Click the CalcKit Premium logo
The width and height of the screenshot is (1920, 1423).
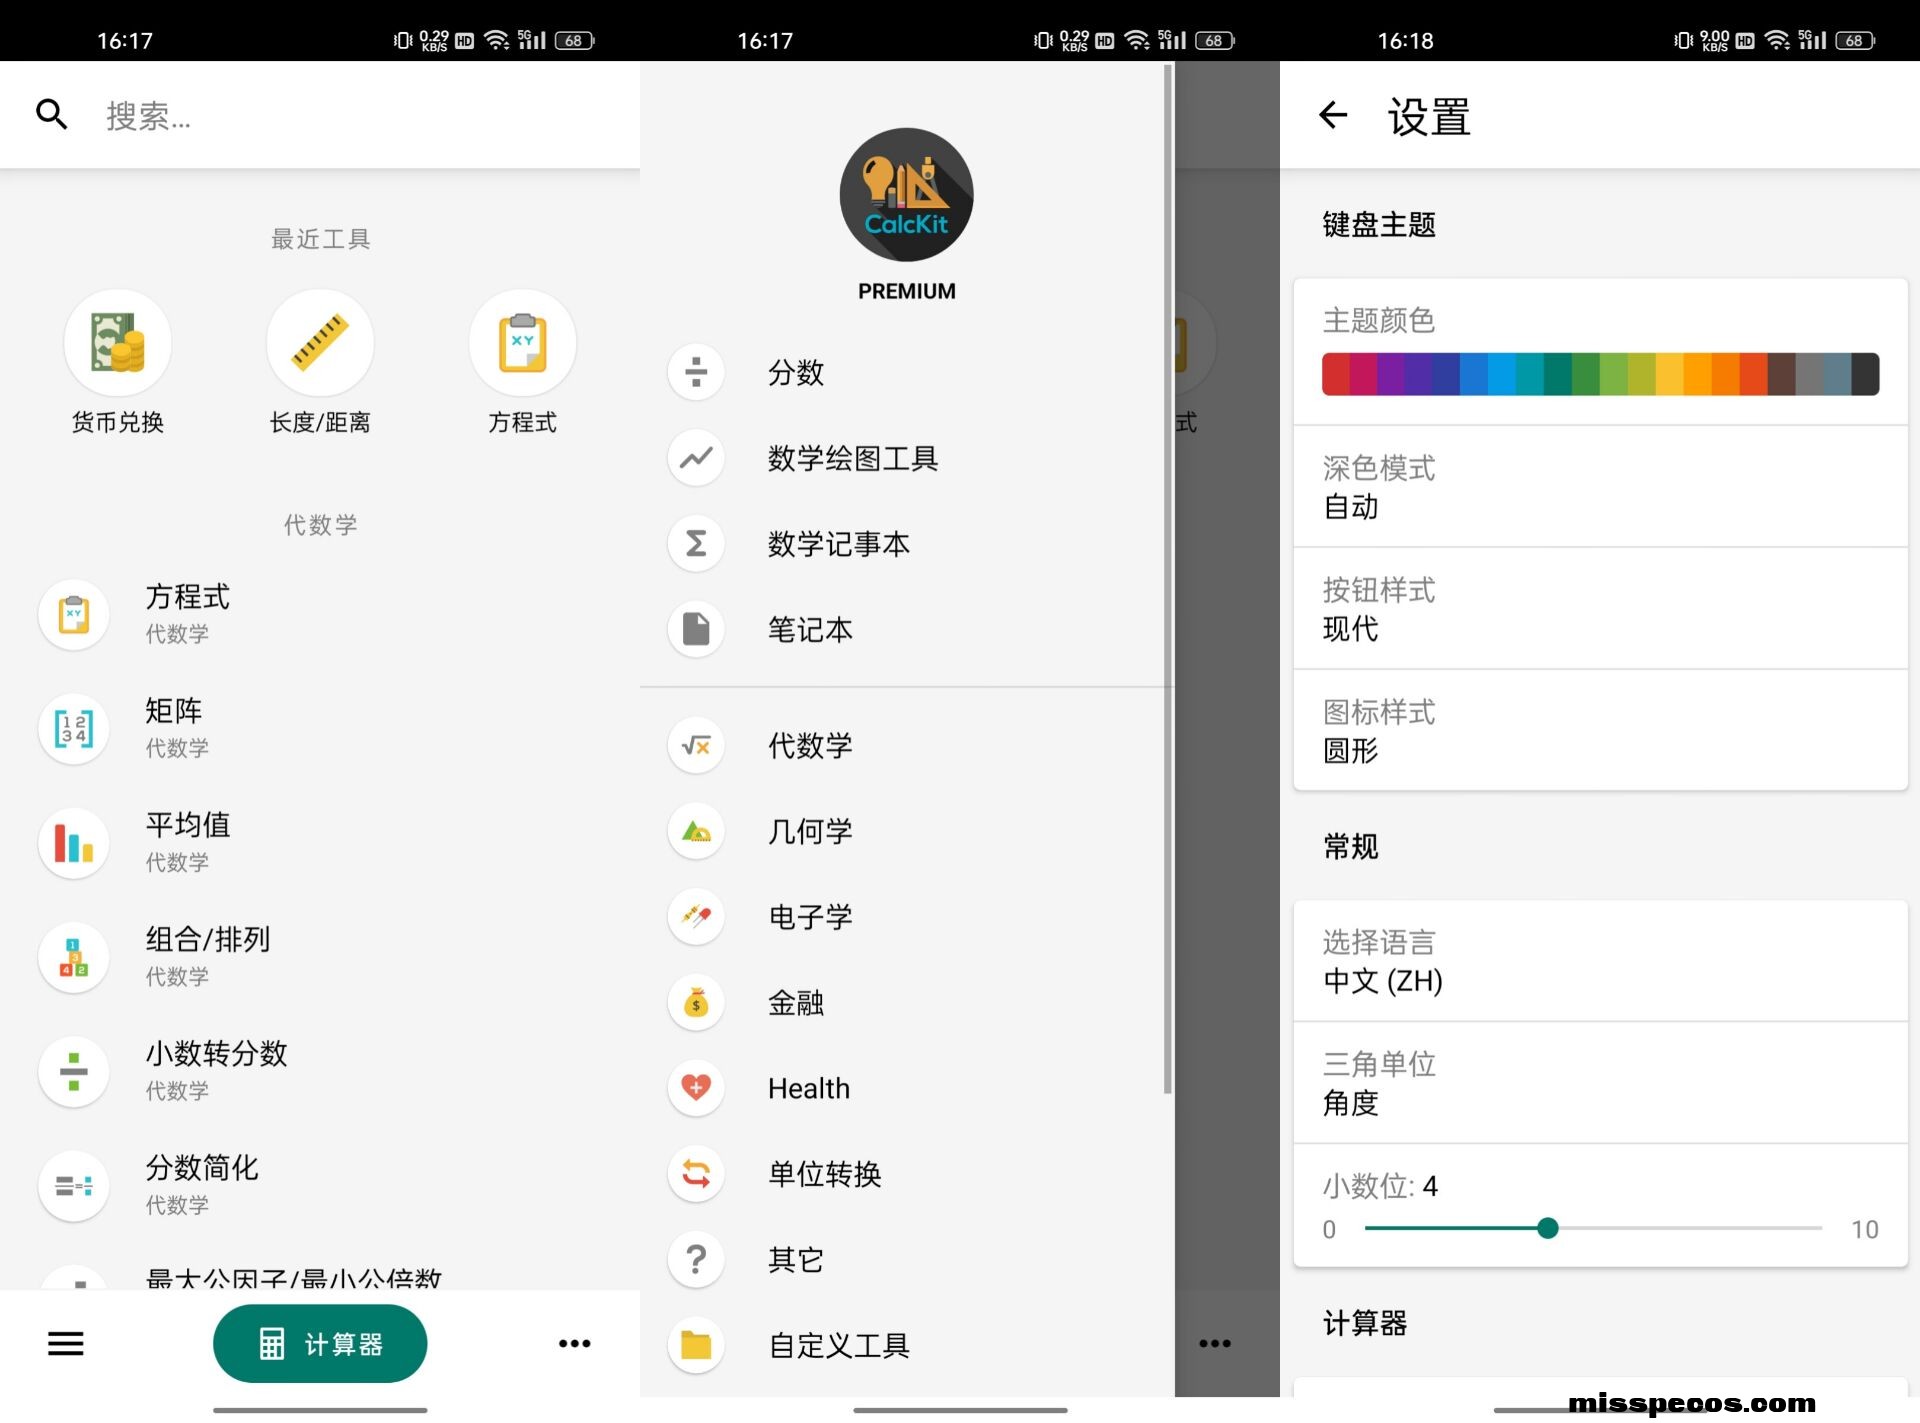pos(906,195)
